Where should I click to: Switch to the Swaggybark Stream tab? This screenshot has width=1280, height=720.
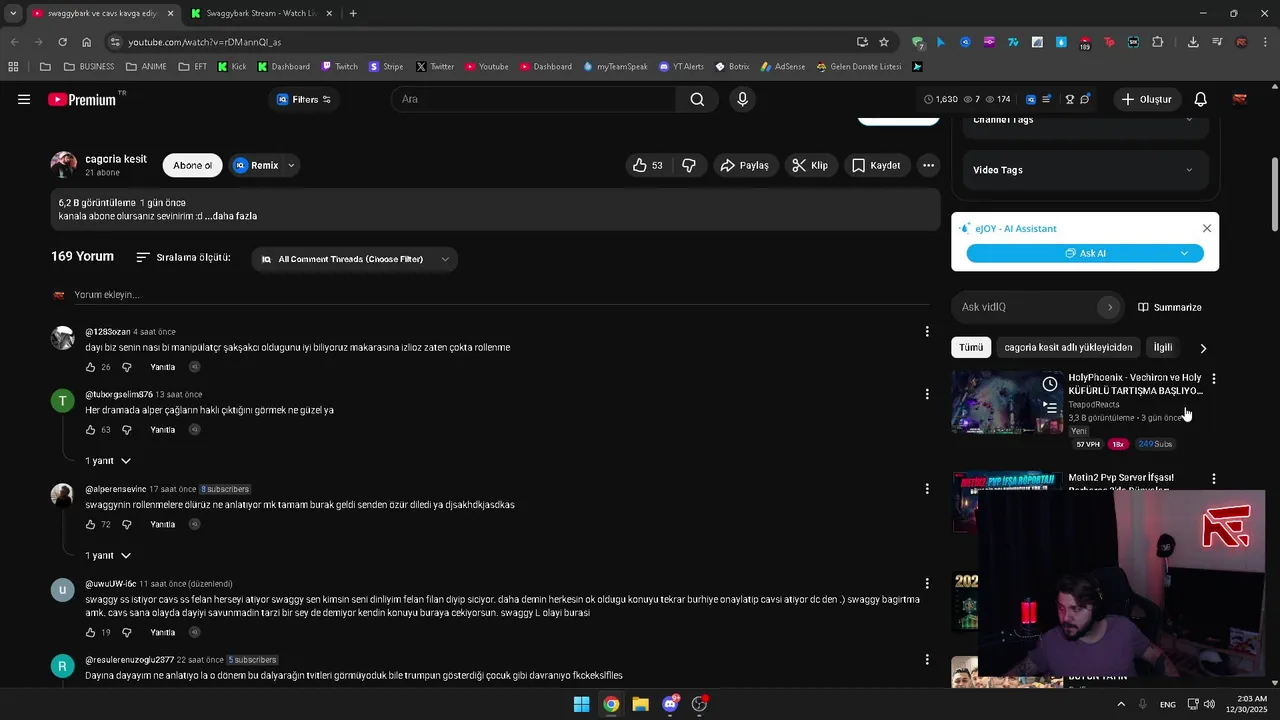pos(262,13)
